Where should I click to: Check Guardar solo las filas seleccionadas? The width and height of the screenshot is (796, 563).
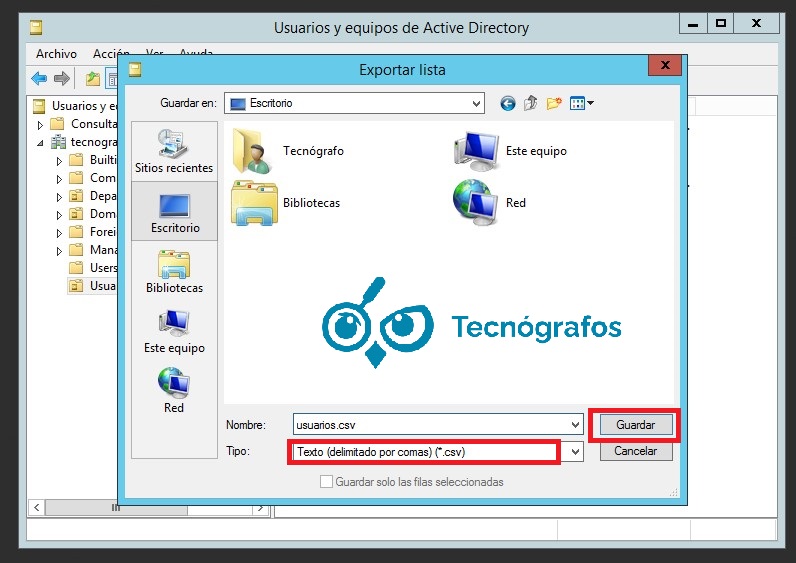coord(326,482)
